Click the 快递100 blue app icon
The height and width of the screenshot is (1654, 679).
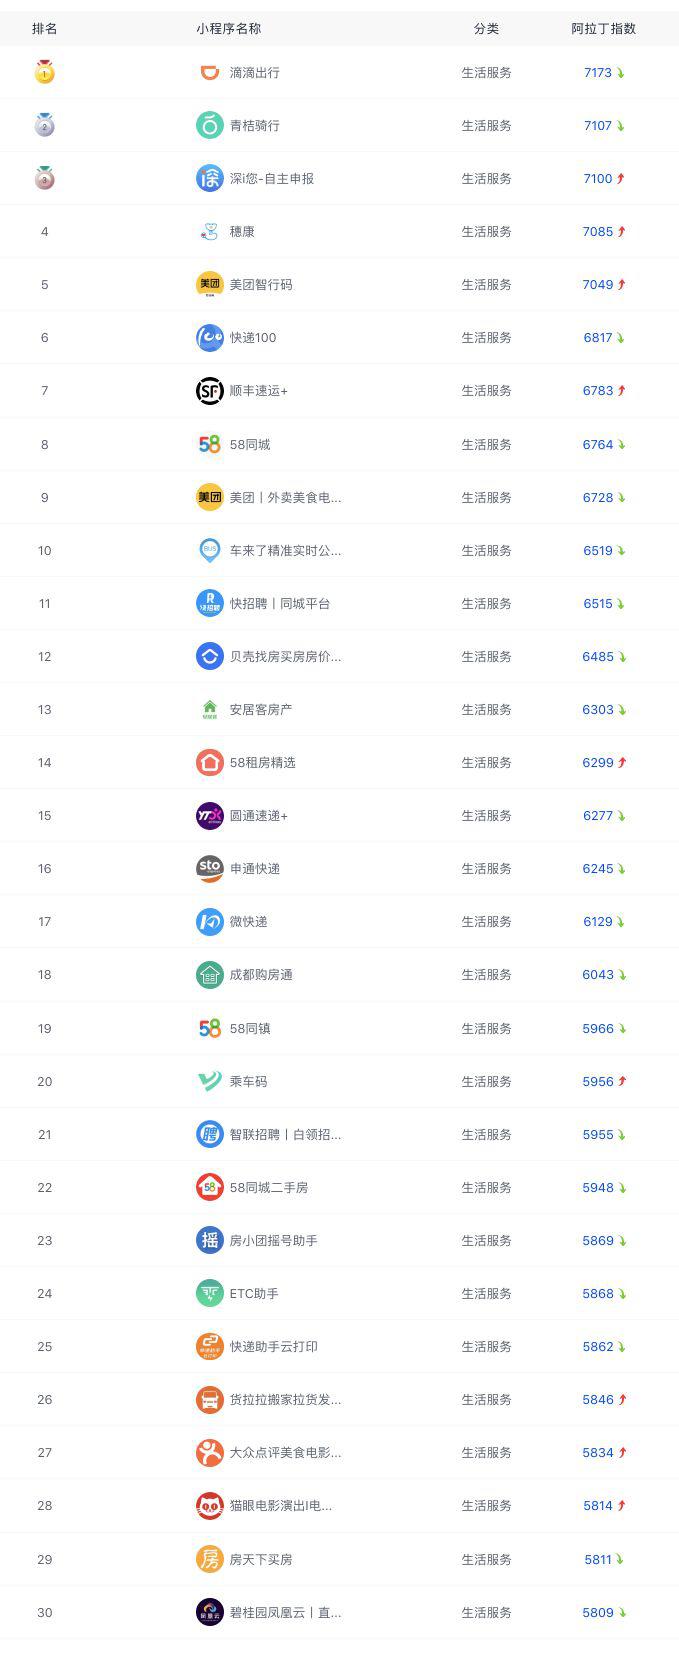point(209,338)
